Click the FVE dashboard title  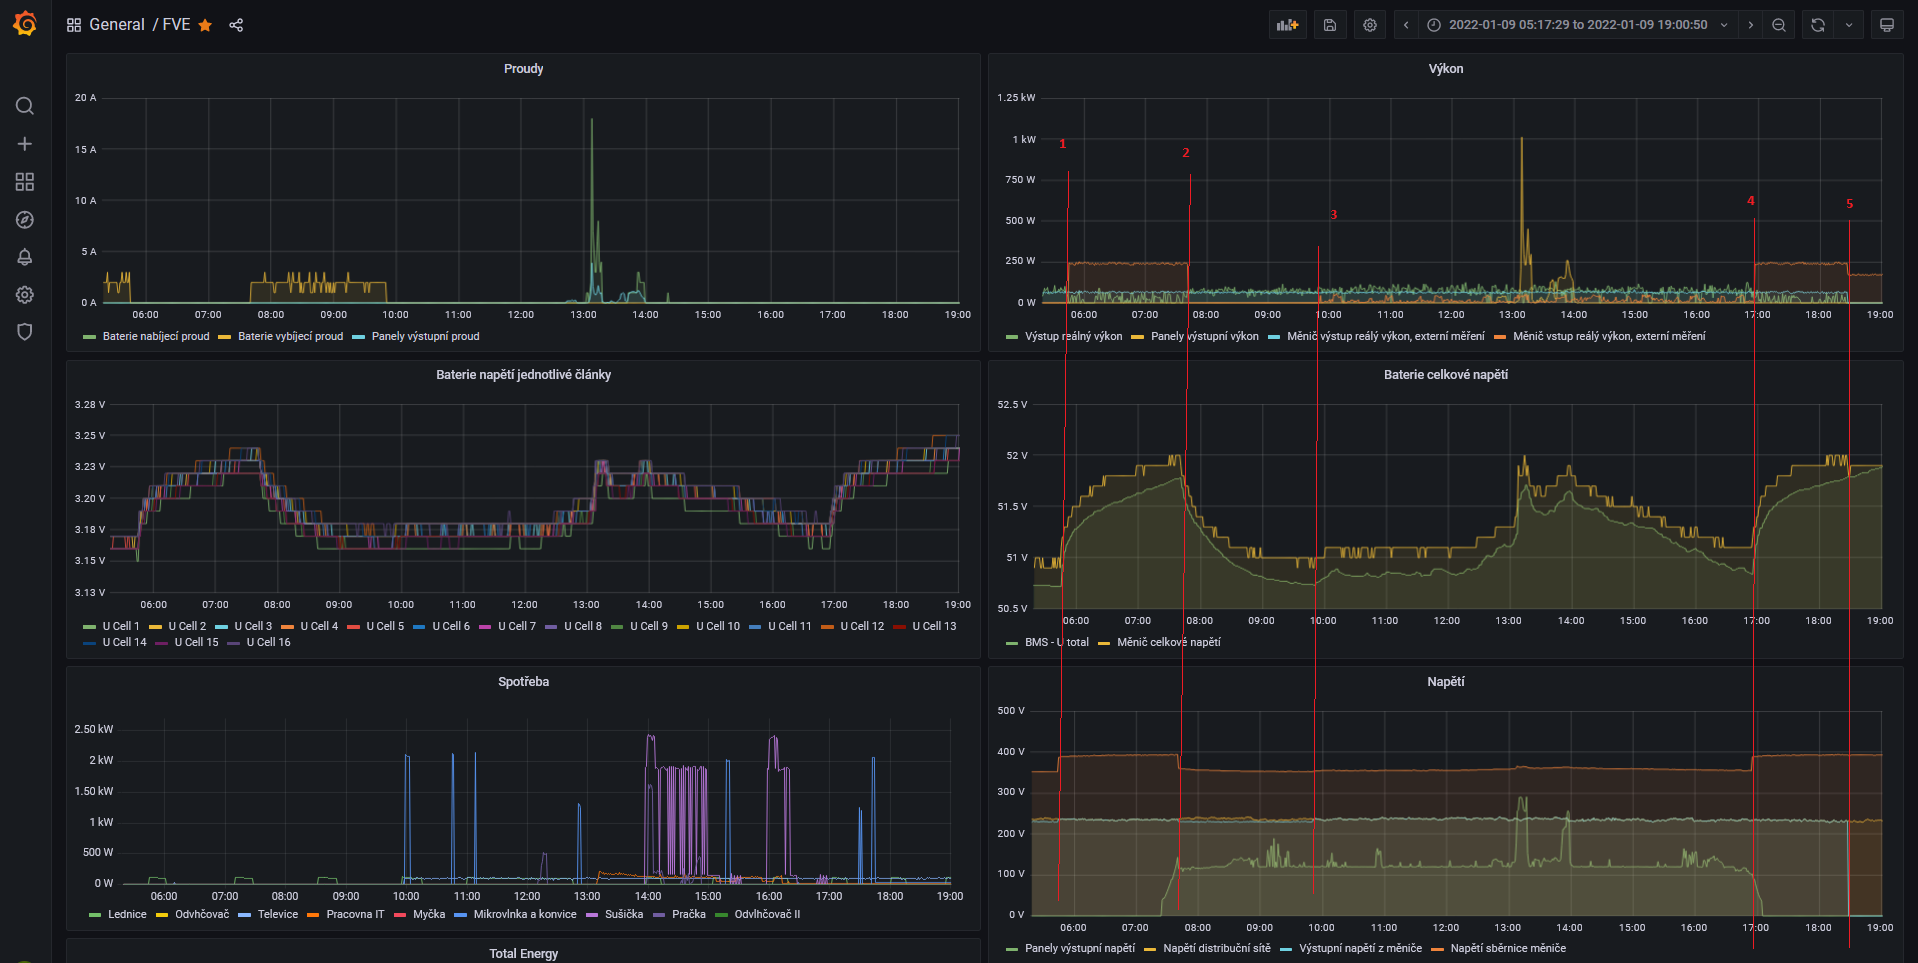click(176, 25)
